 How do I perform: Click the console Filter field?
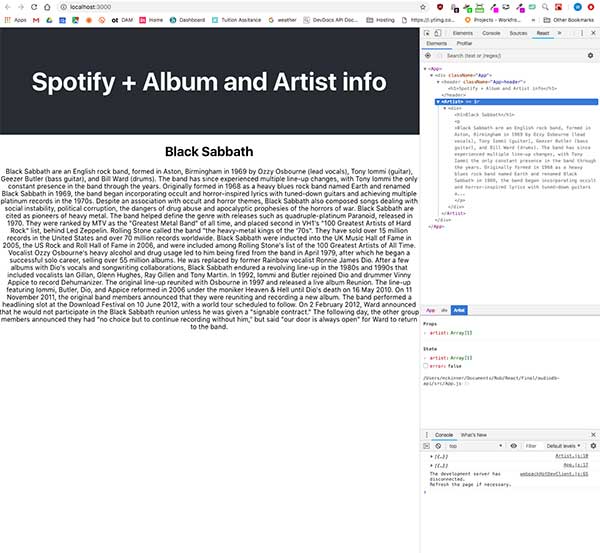531,446
